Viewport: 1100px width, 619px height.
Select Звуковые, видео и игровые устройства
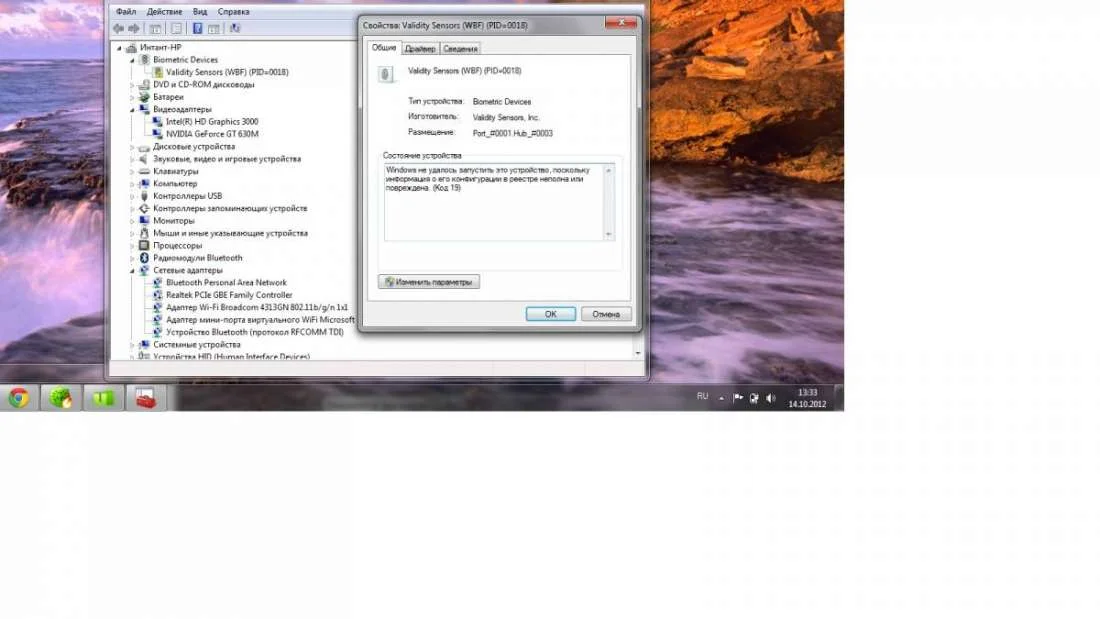(227, 159)
